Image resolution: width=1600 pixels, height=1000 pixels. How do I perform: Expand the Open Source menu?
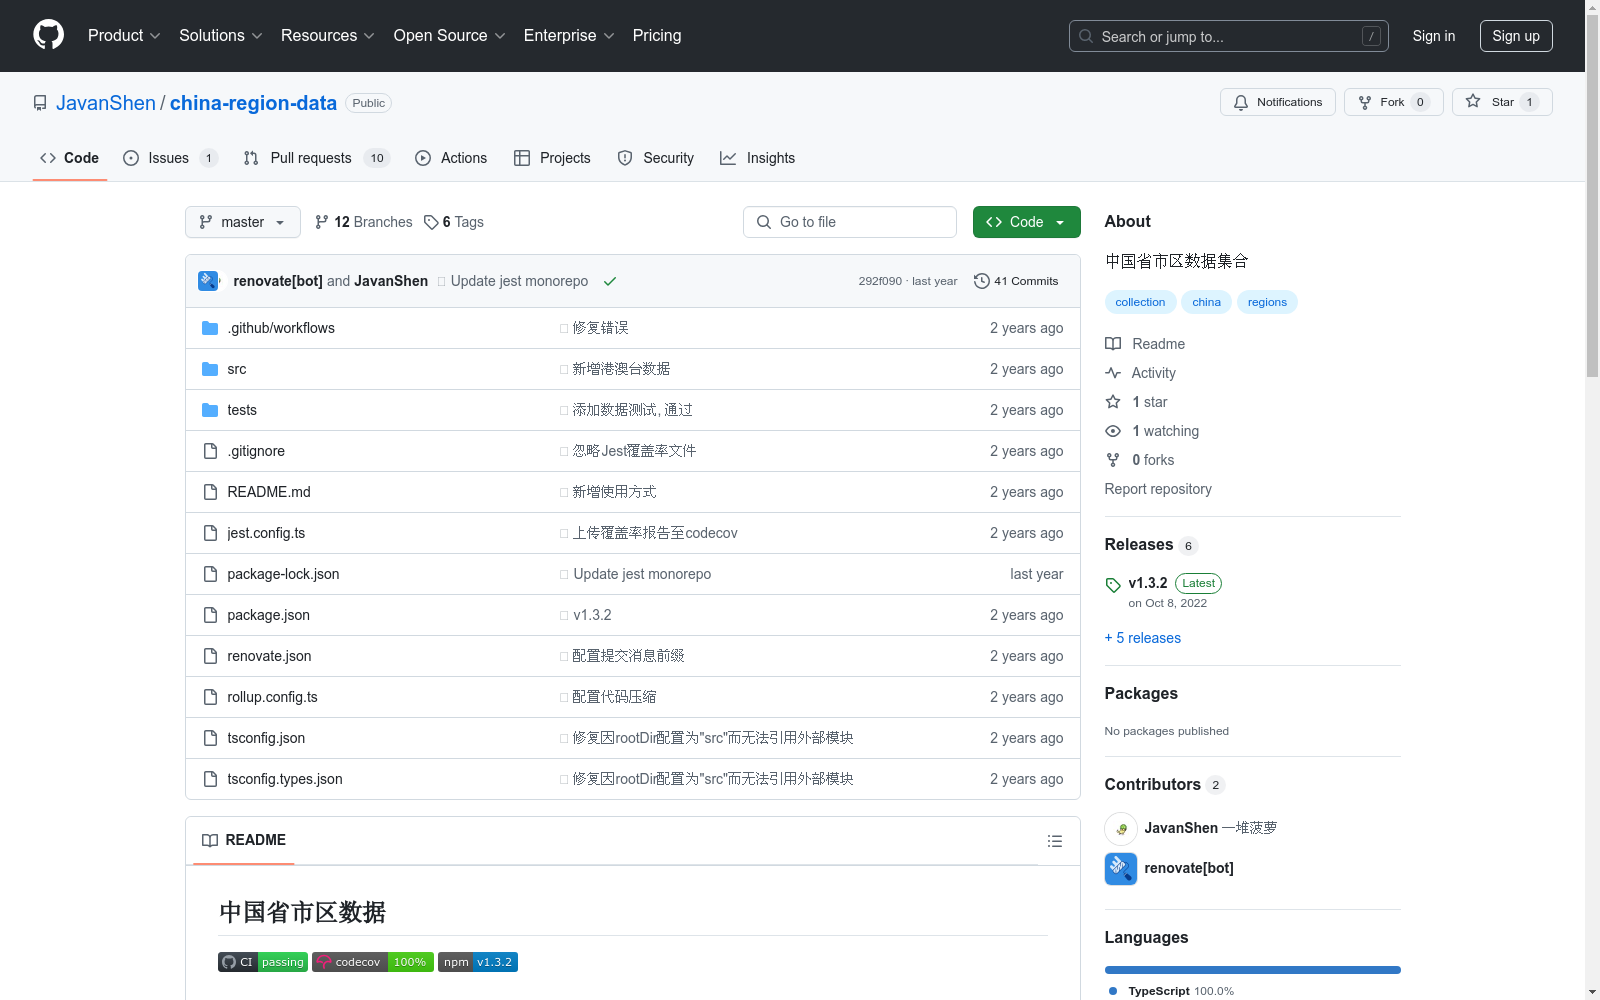pyautogui.click(x=450, y=35)
